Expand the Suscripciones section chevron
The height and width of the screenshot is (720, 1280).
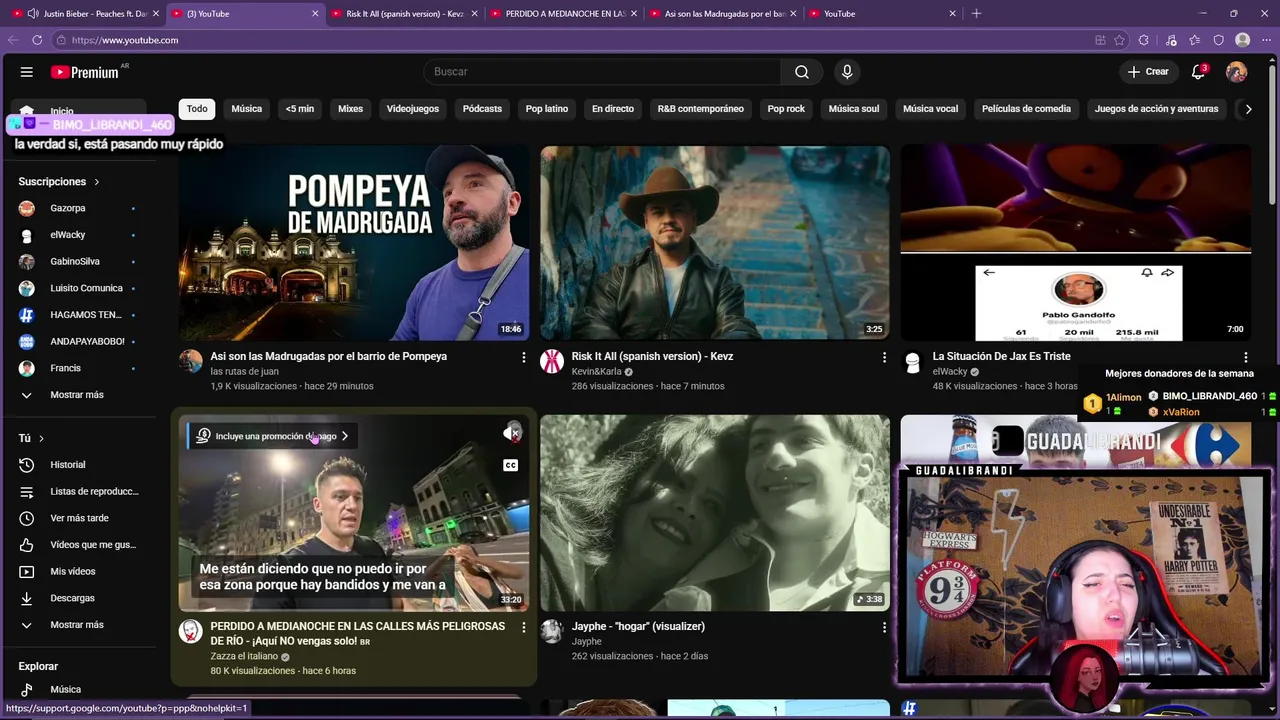[x=97, y=182]
